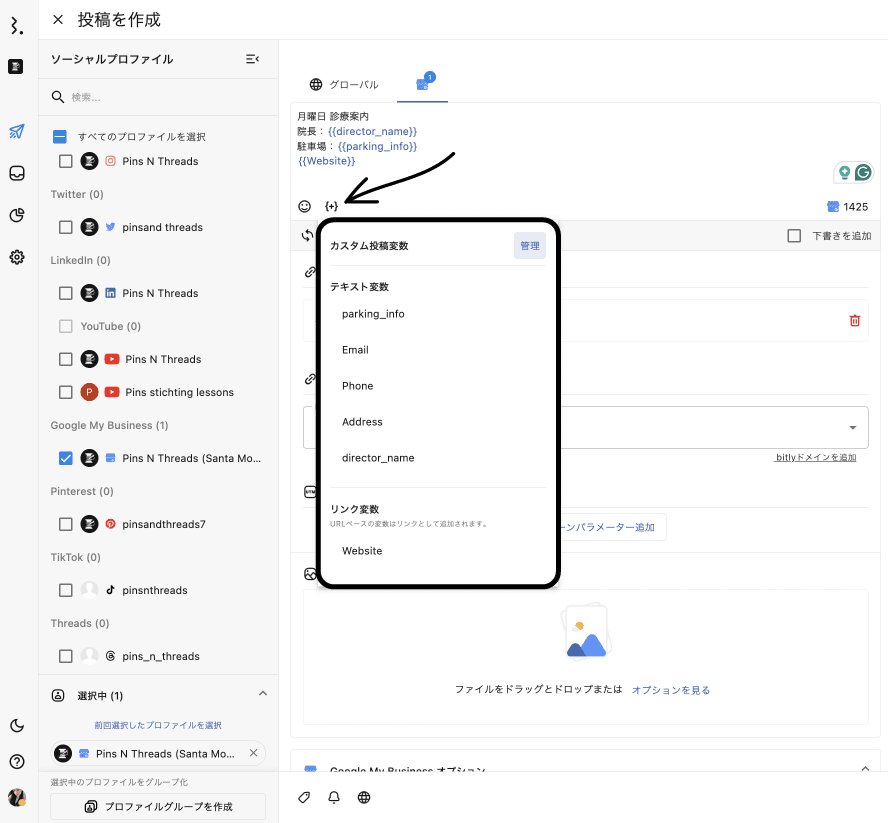The image size is (888, 823).
Task: Open the analytics pie chart icon
Action: pos(16,215)
